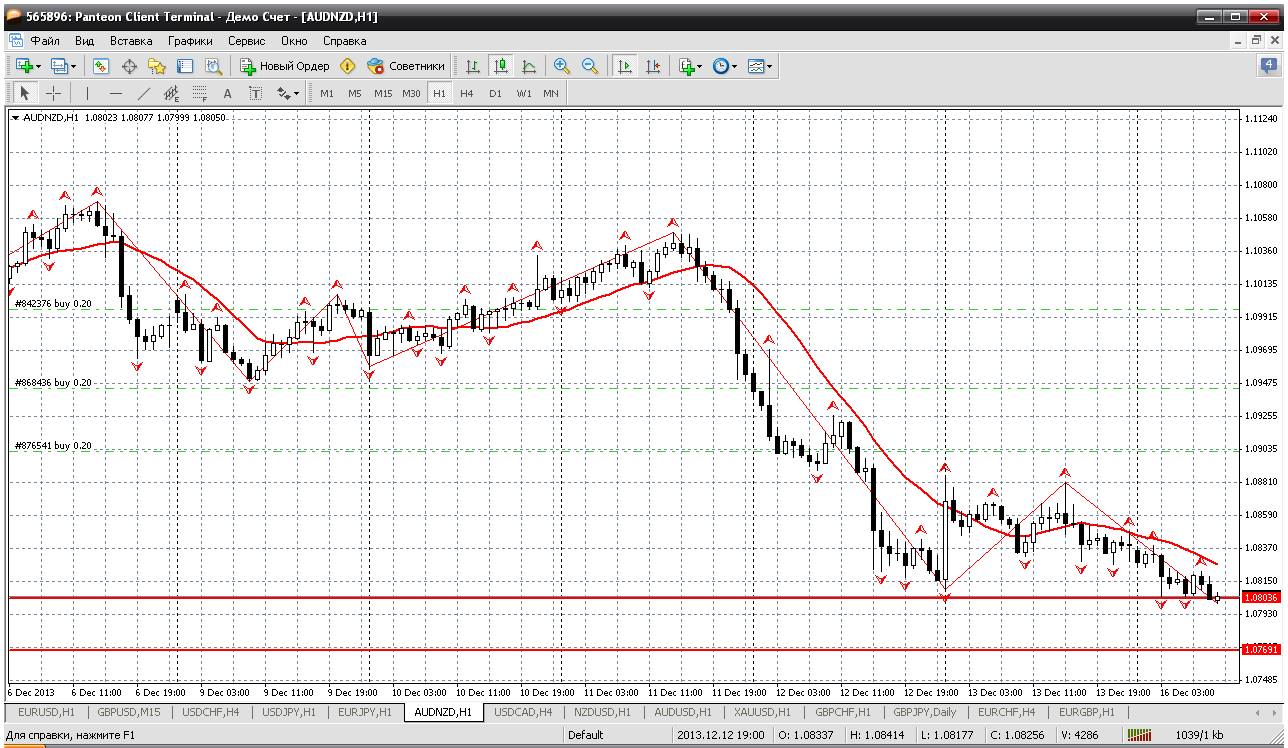Viewport: 1288px width, 748px height.
Task: Click the connection status 1039/1 kb indicator
Action: click(1201, 735)
